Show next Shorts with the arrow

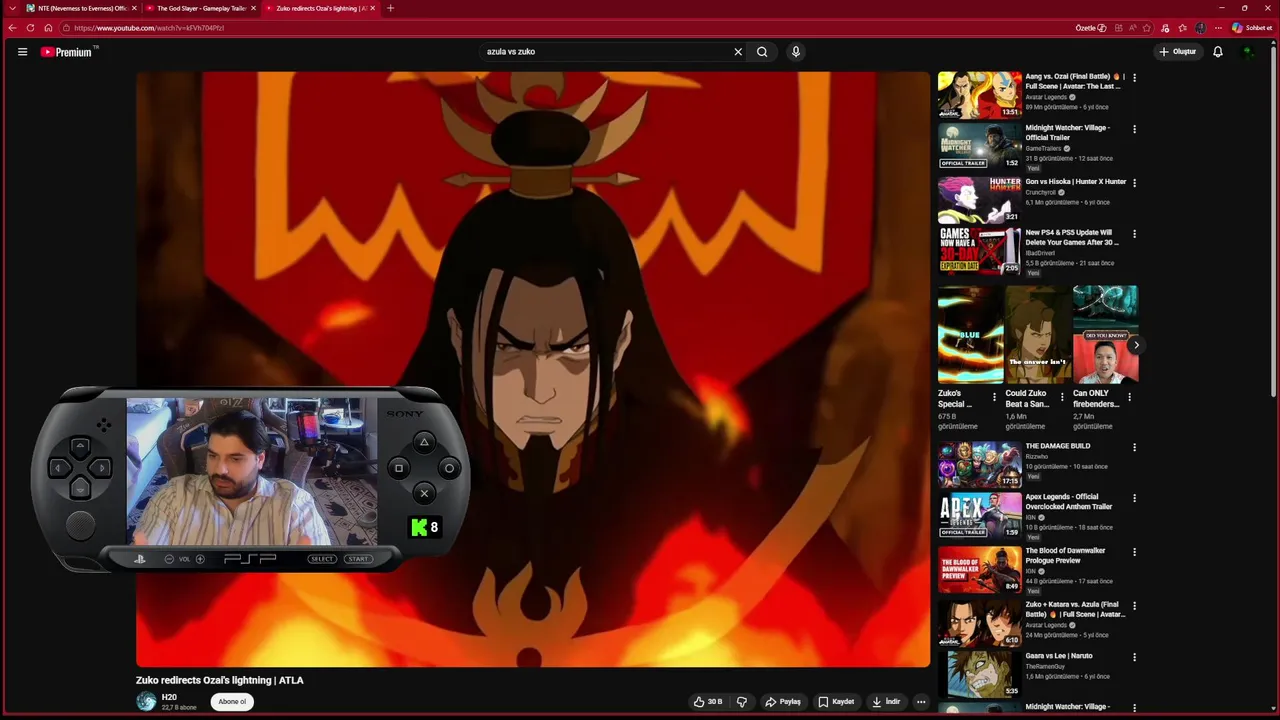pyautogui.click(x=1135, y=345)
